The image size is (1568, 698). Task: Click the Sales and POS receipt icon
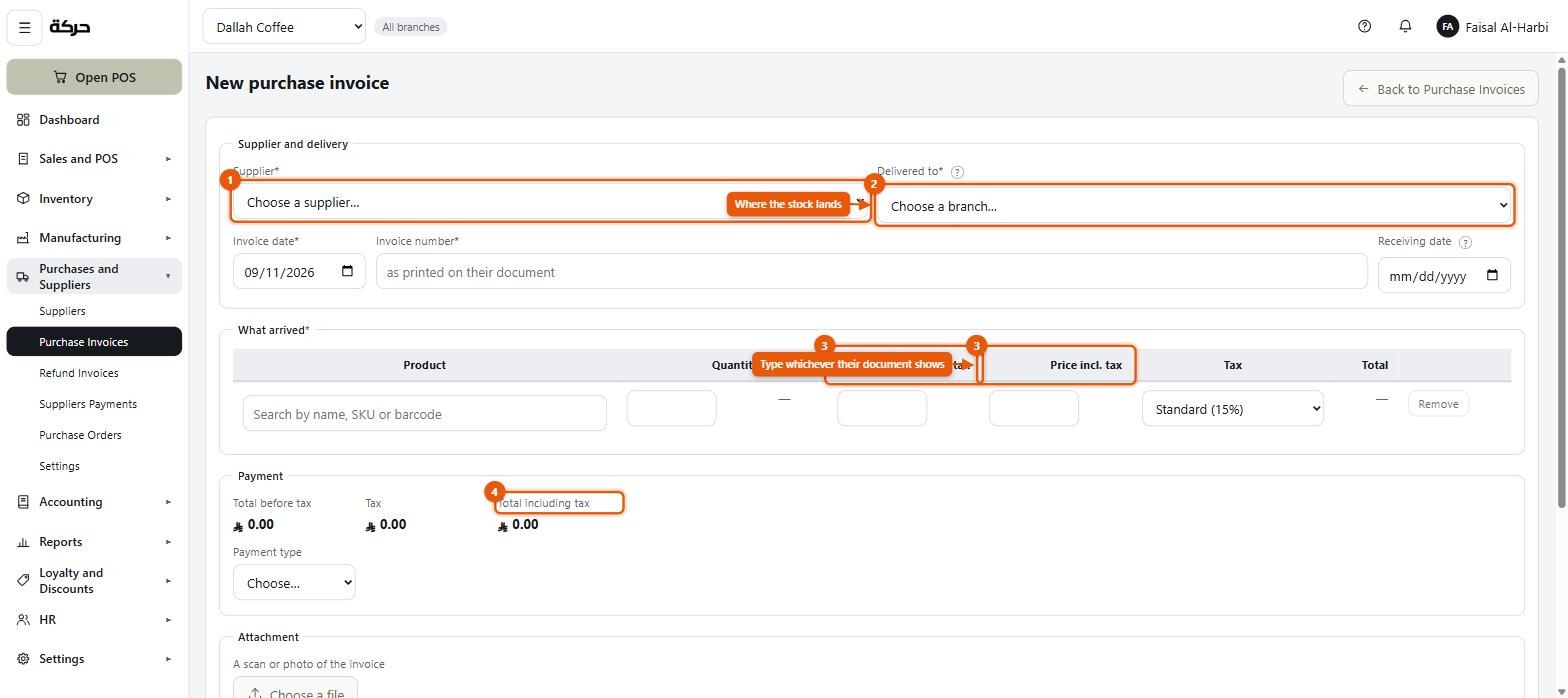(23, 159)
